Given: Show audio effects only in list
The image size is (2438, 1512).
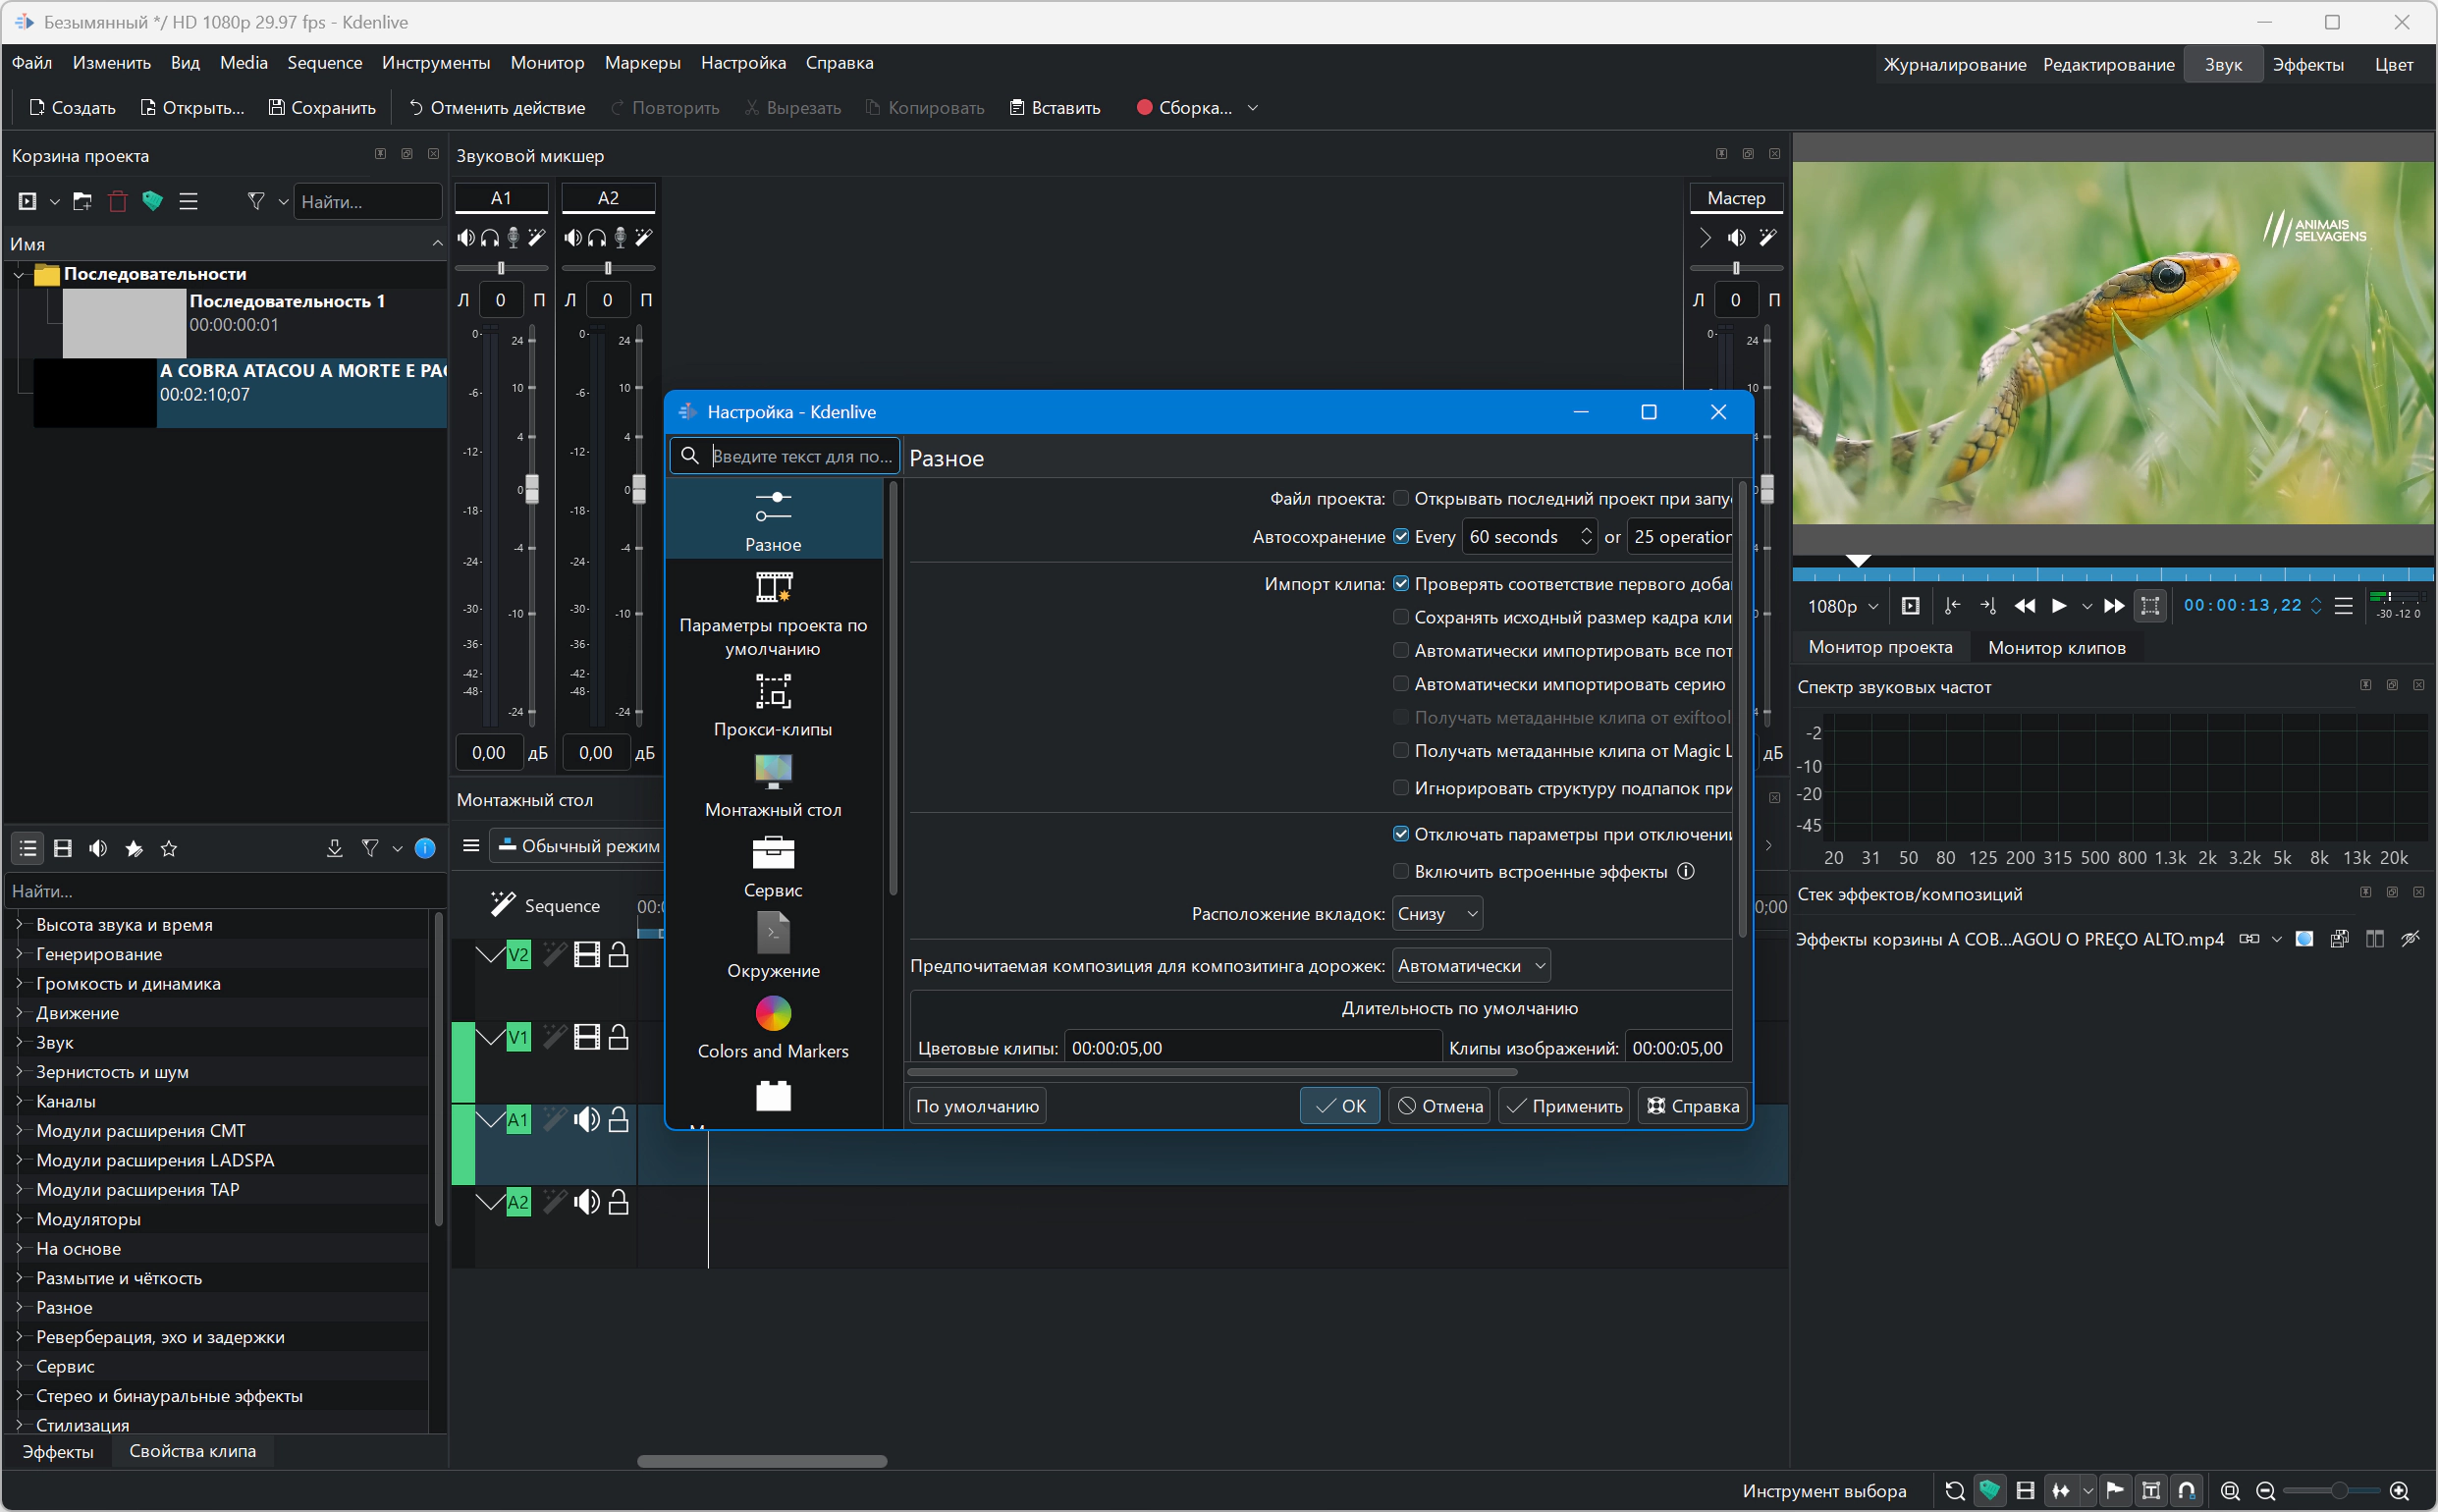Looking at the screenshot, I should [98, 848].
